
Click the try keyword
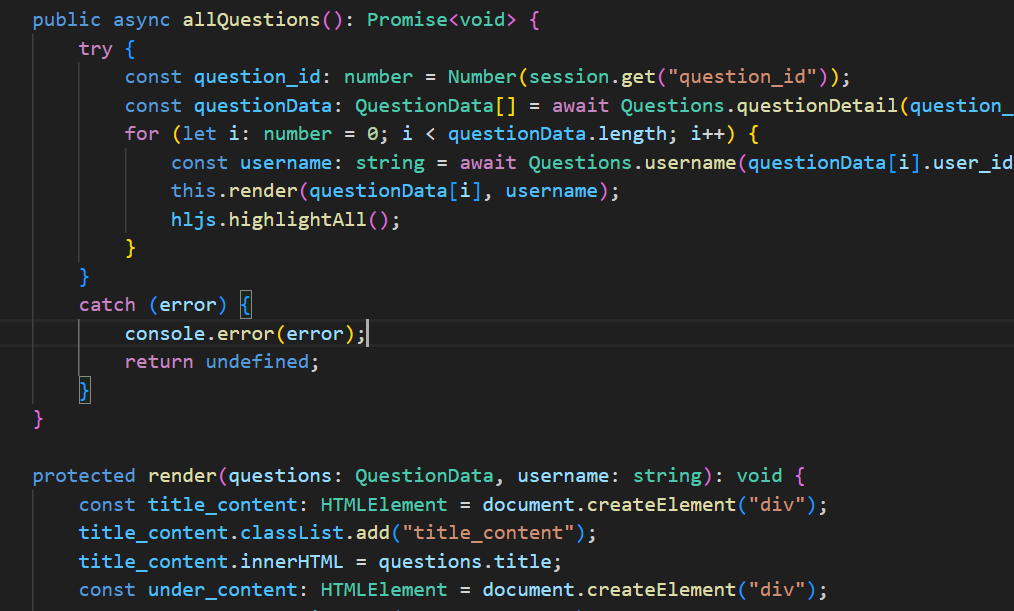[96, 49]
